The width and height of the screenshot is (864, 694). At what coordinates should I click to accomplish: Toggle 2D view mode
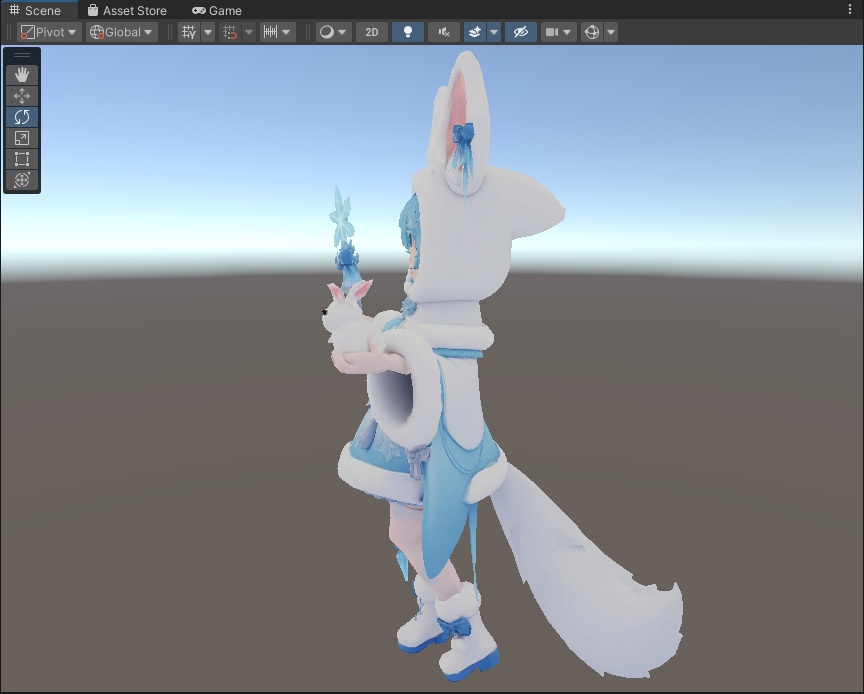[x=371, y=31]
